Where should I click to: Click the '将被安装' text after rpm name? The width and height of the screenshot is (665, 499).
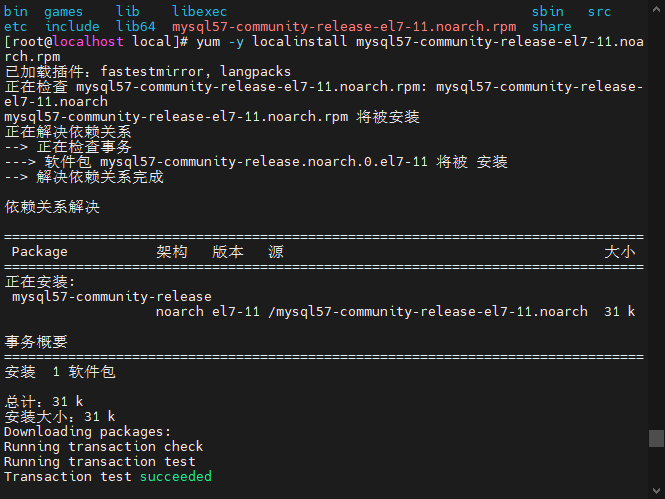tap(388, 117)
